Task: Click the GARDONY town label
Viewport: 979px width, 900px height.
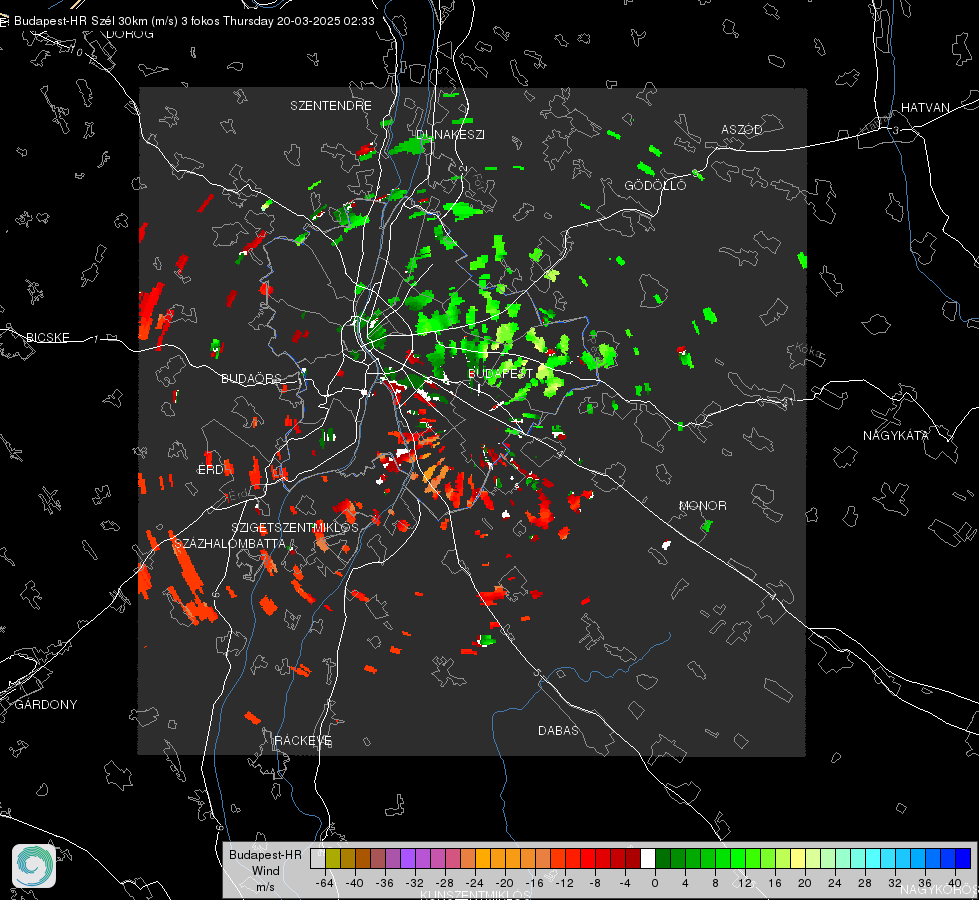Action: pos(46,705)
